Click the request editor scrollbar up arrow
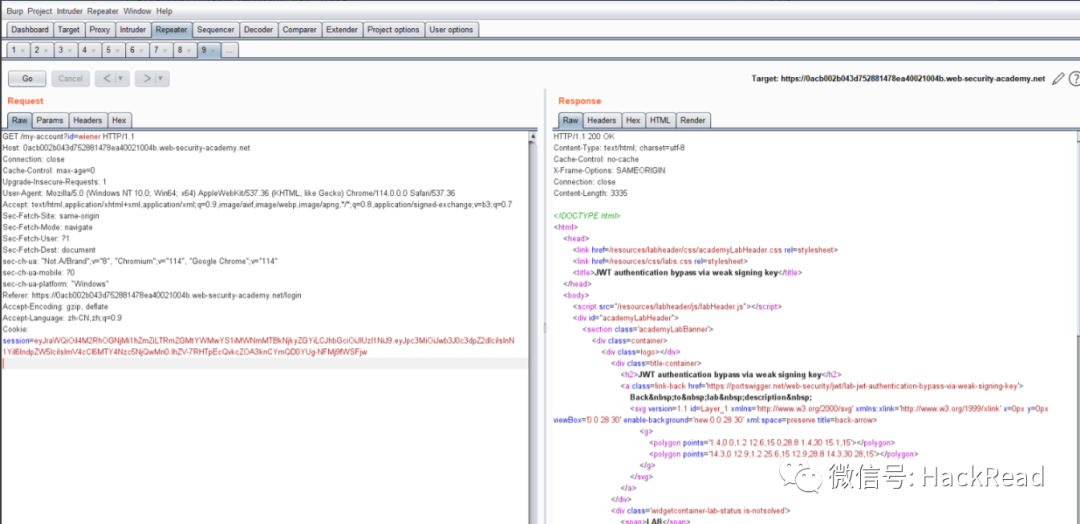1080x524 pixels. point(532,136)
